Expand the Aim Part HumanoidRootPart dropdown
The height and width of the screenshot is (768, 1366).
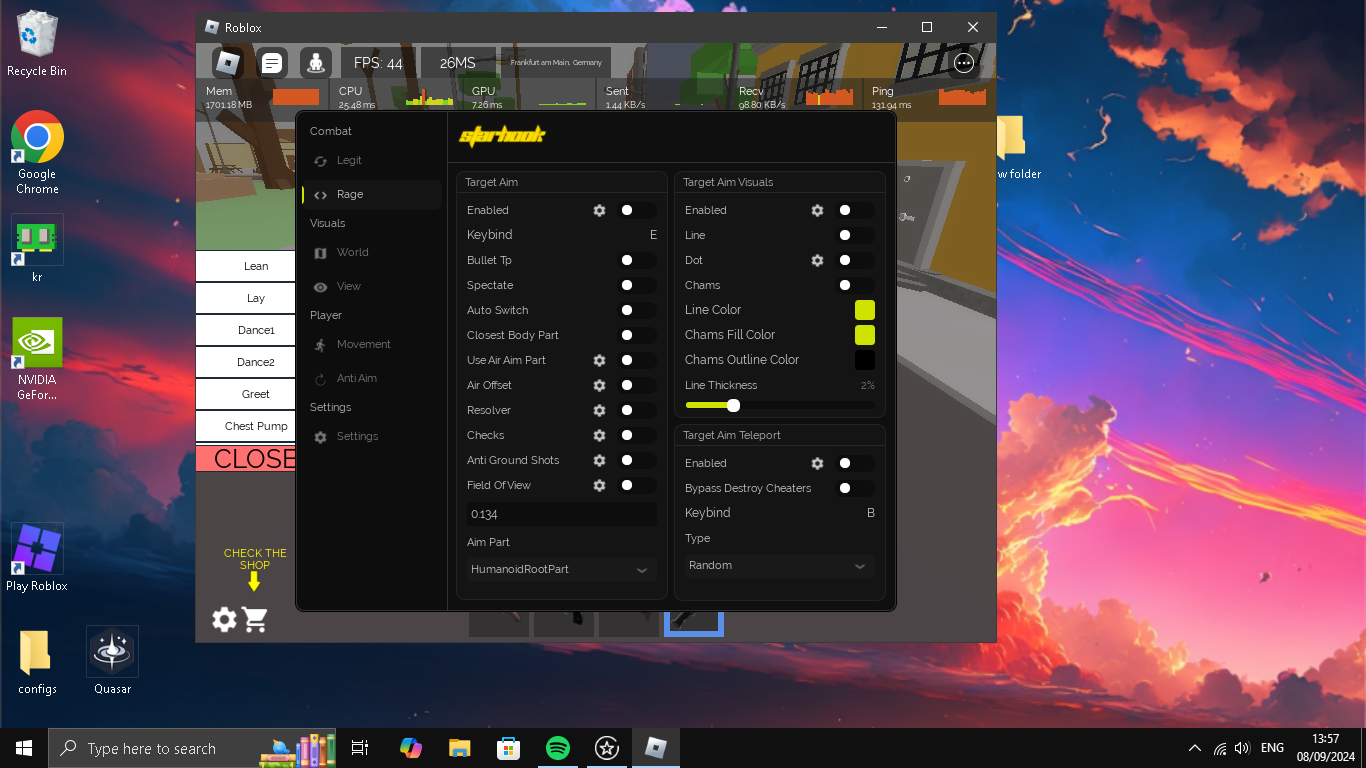(561, 569)
